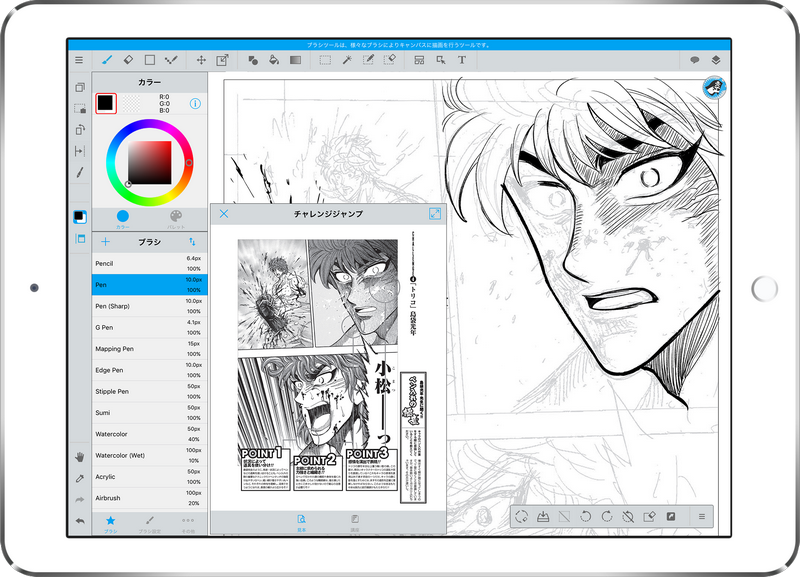Open the main hamburger menu in top toolbar

click(x=79, y=60)
